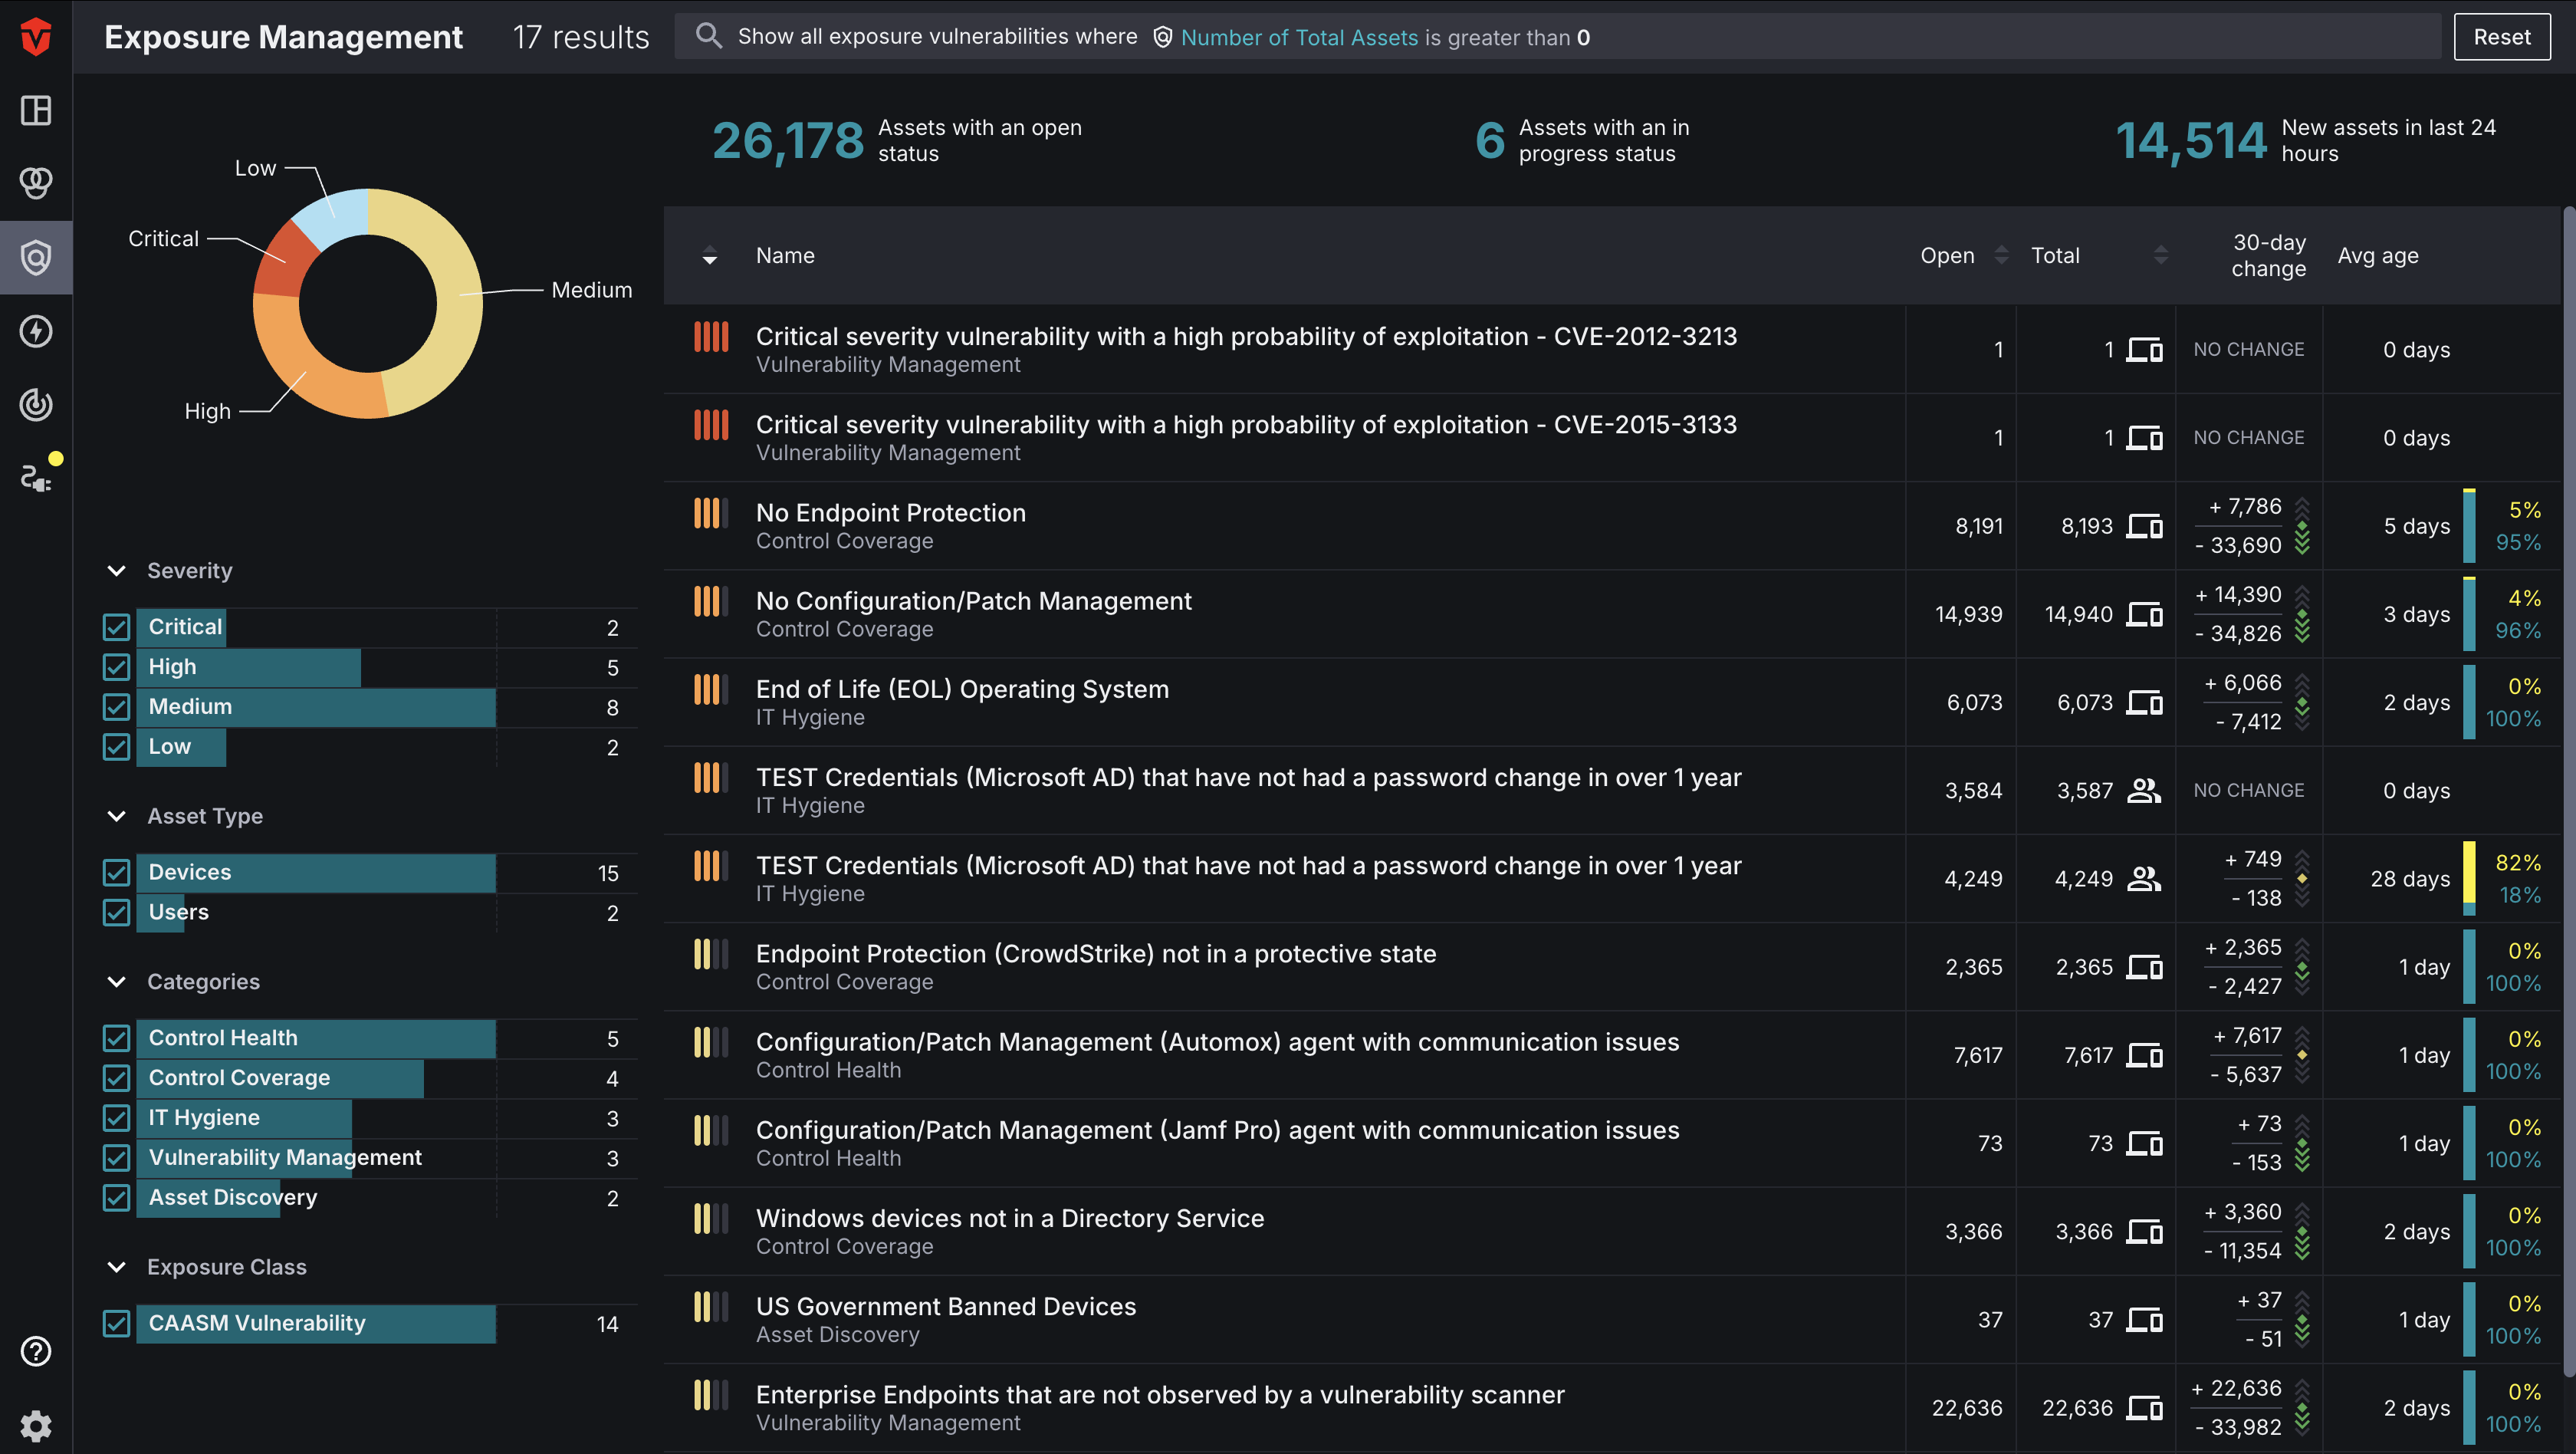Uncheck the Critical severity filter

116,627
